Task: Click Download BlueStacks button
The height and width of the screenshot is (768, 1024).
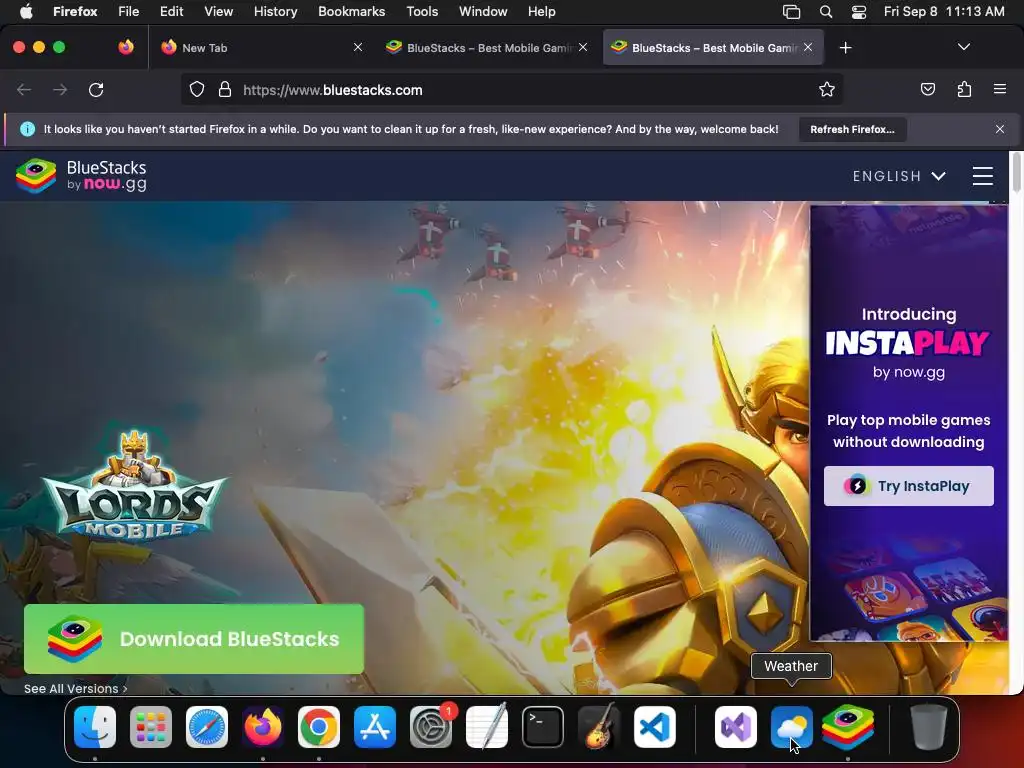Action: 194,639
